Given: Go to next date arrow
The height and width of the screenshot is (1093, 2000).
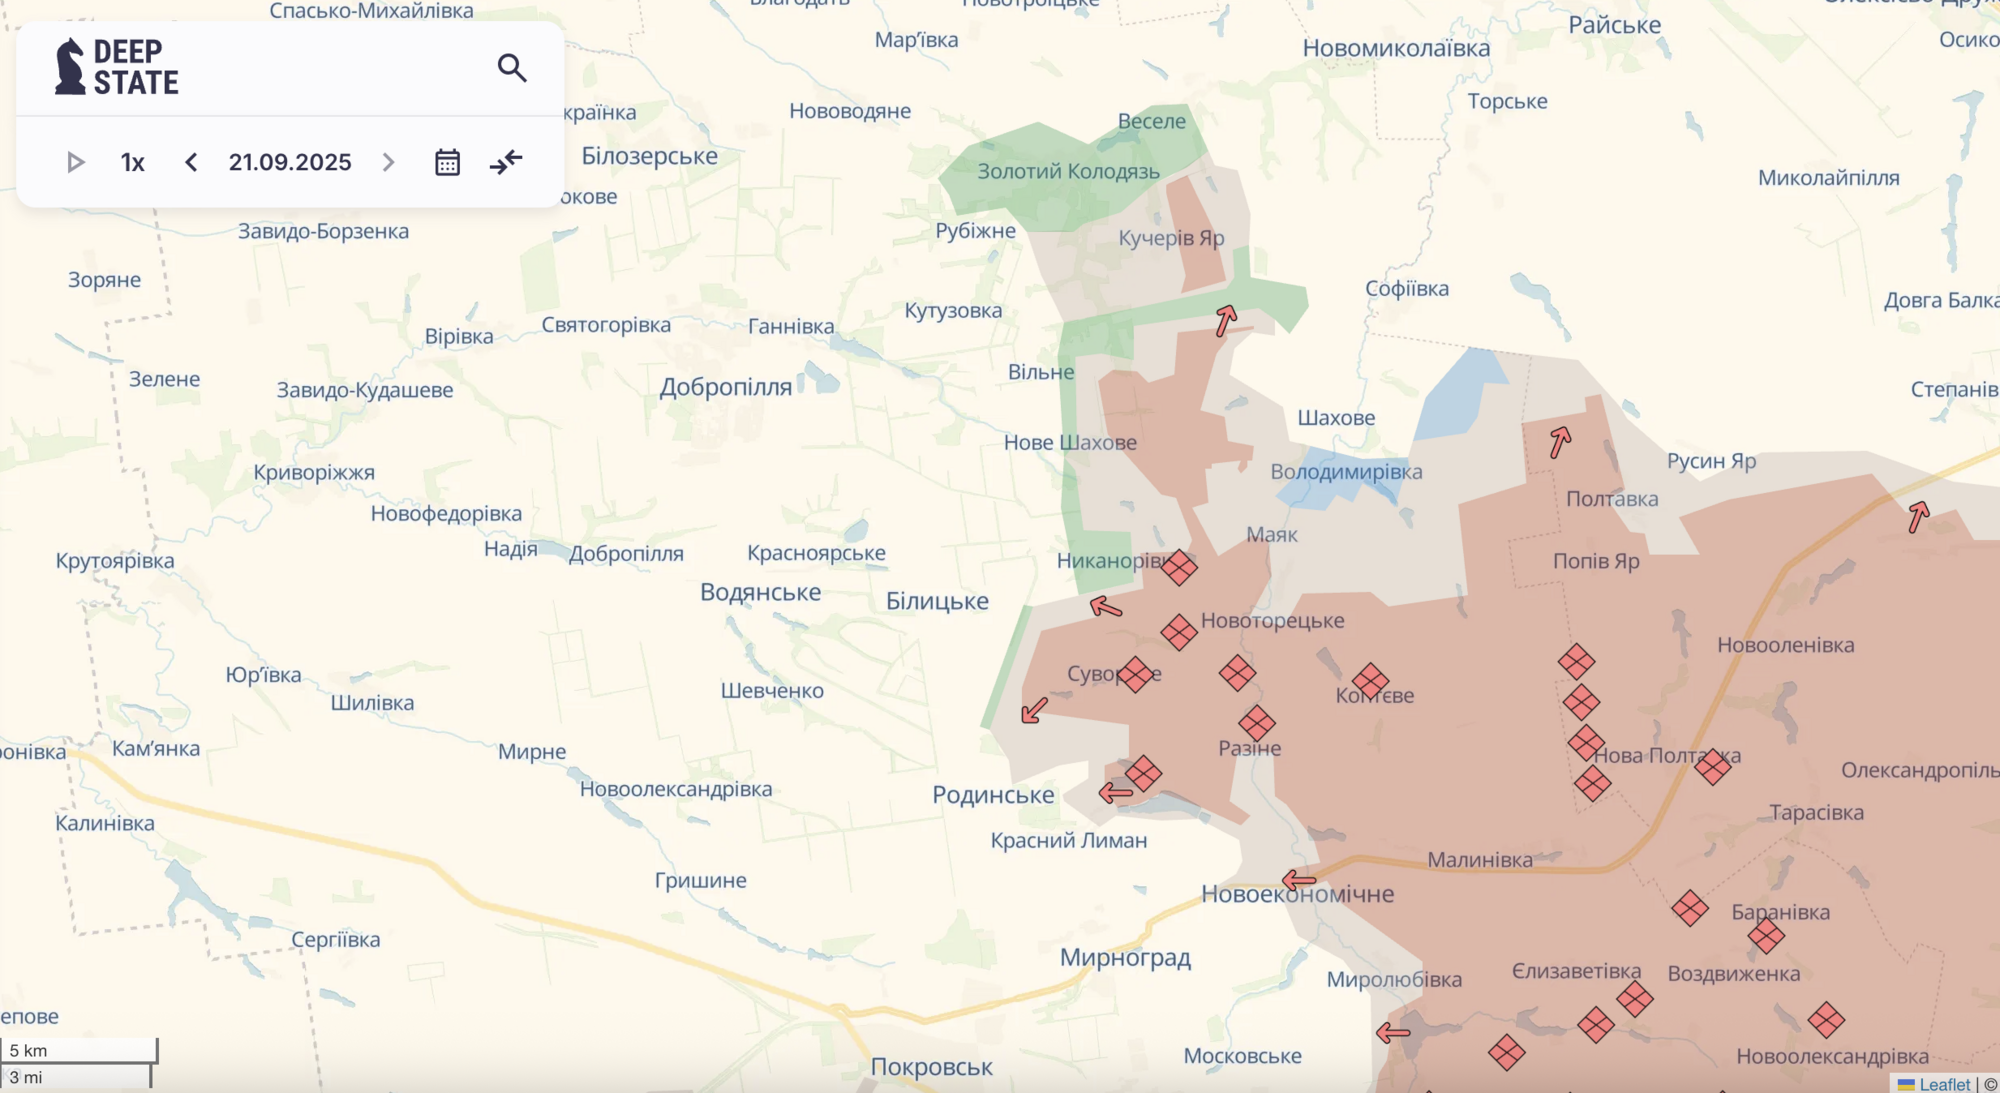Looking at the screenshot, I should (389, 162).
